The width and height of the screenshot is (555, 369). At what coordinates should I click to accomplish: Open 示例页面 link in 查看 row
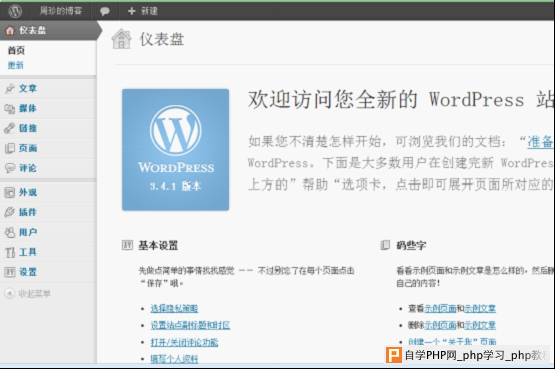point(440,309)
